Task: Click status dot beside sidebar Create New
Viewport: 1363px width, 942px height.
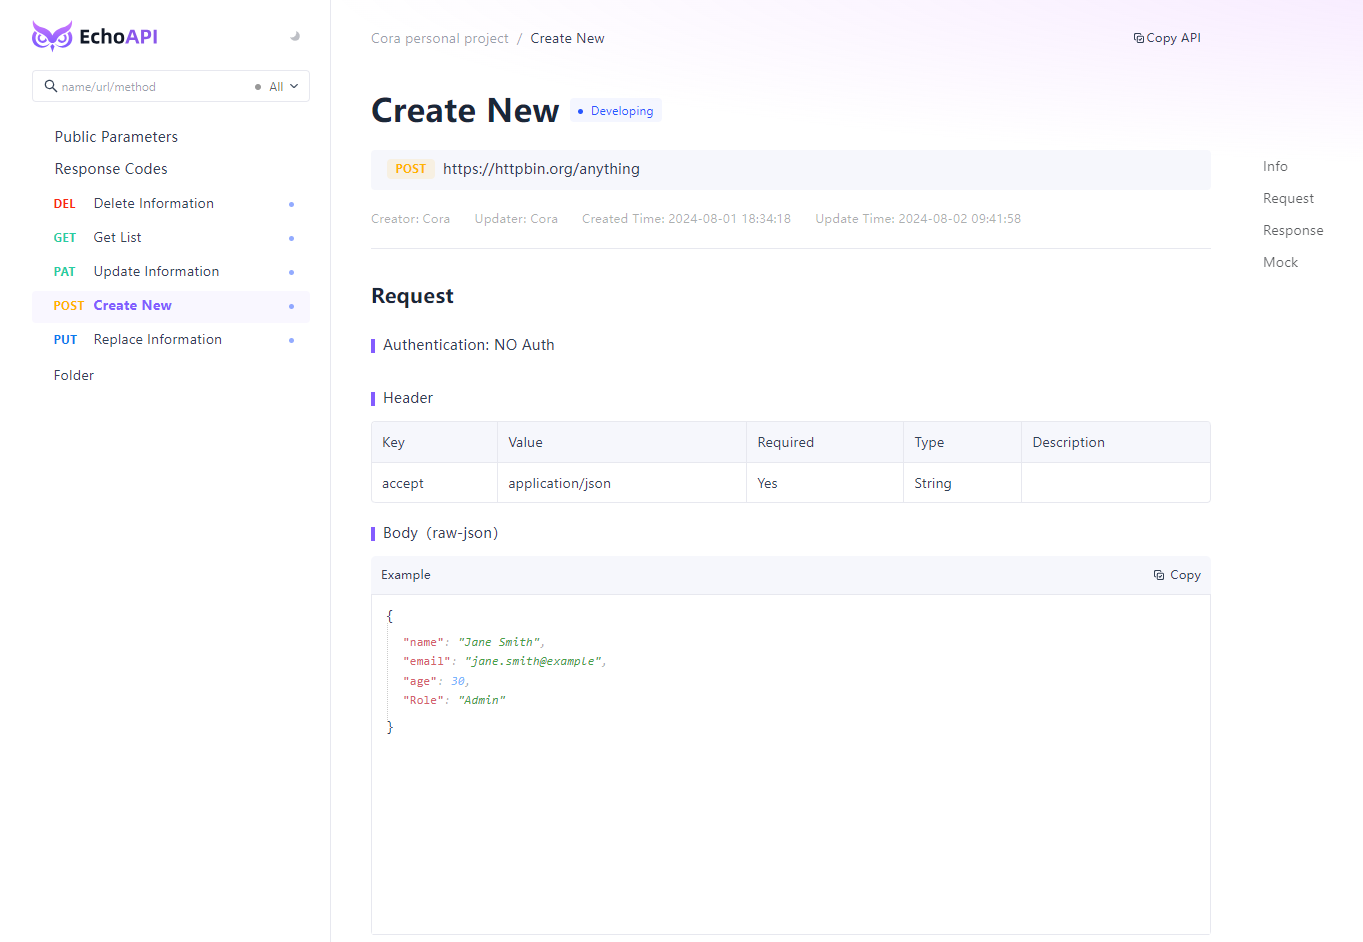Action: 291,306
